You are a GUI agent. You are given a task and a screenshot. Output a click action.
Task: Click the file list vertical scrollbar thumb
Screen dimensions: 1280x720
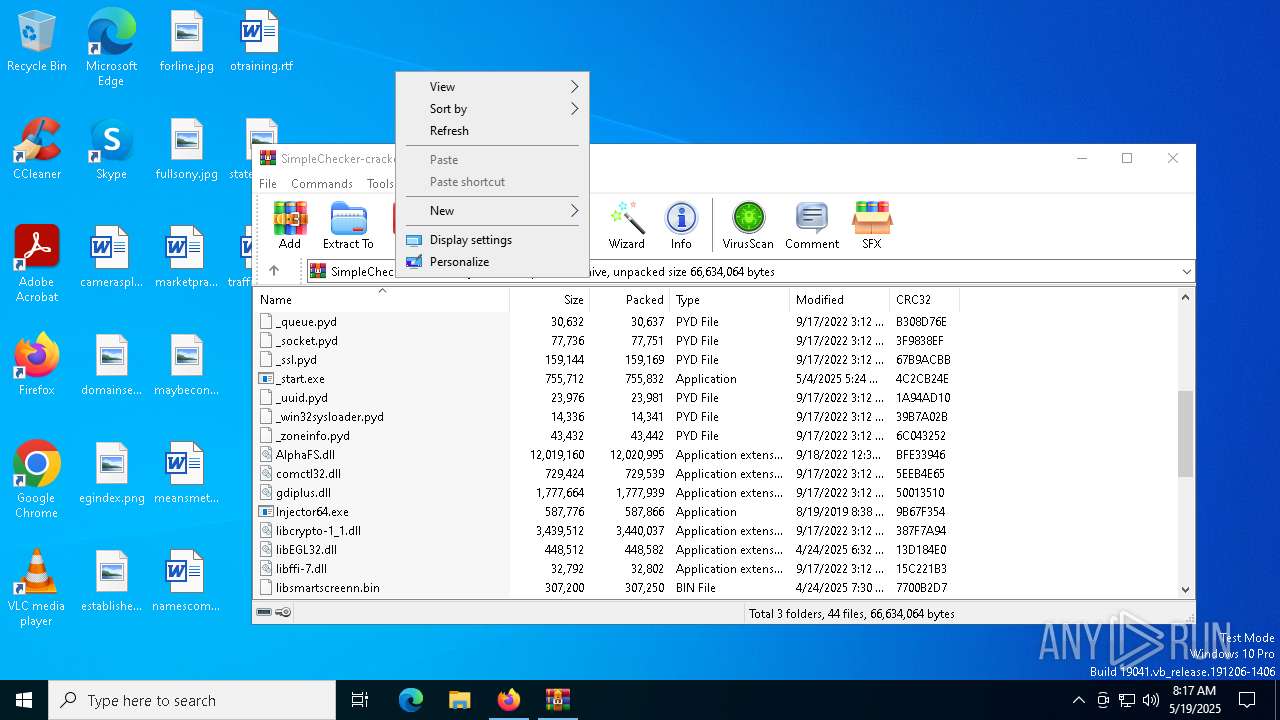[1186, 434]
